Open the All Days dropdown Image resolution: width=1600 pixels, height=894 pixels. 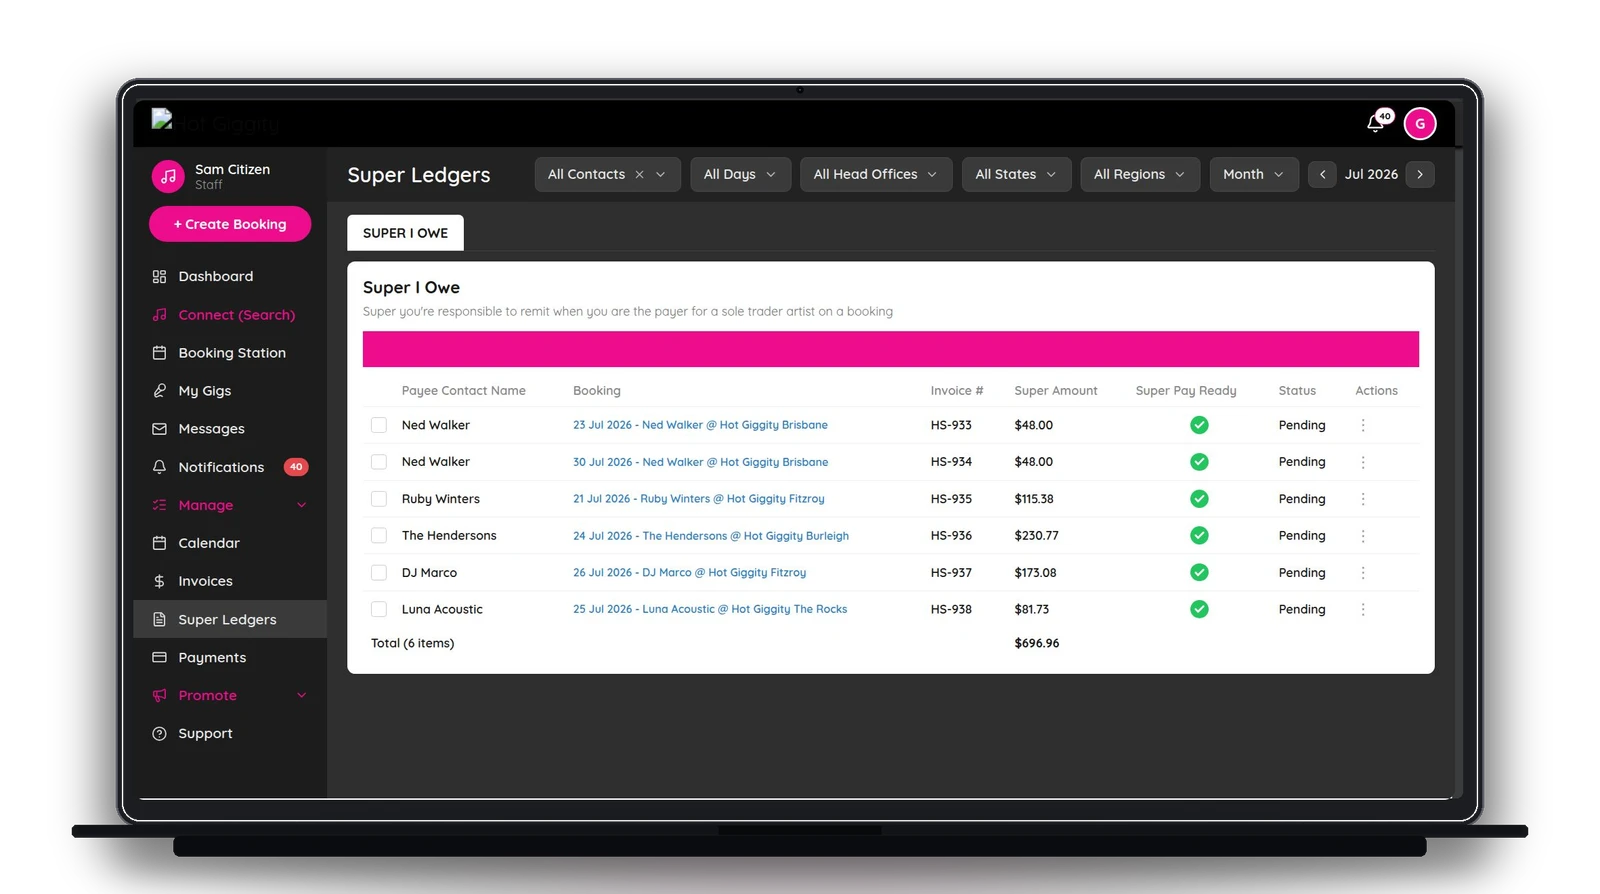tap(740, 174)
